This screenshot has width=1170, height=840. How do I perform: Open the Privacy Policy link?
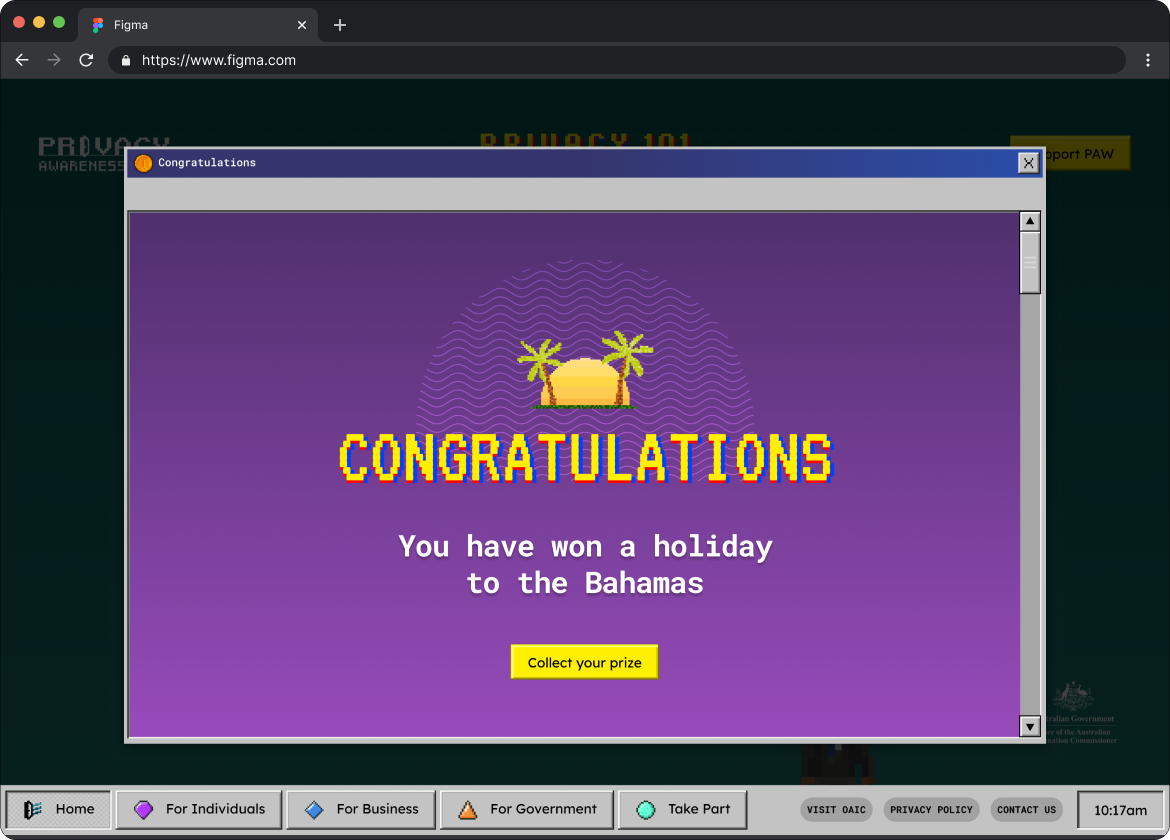(931, 810)
